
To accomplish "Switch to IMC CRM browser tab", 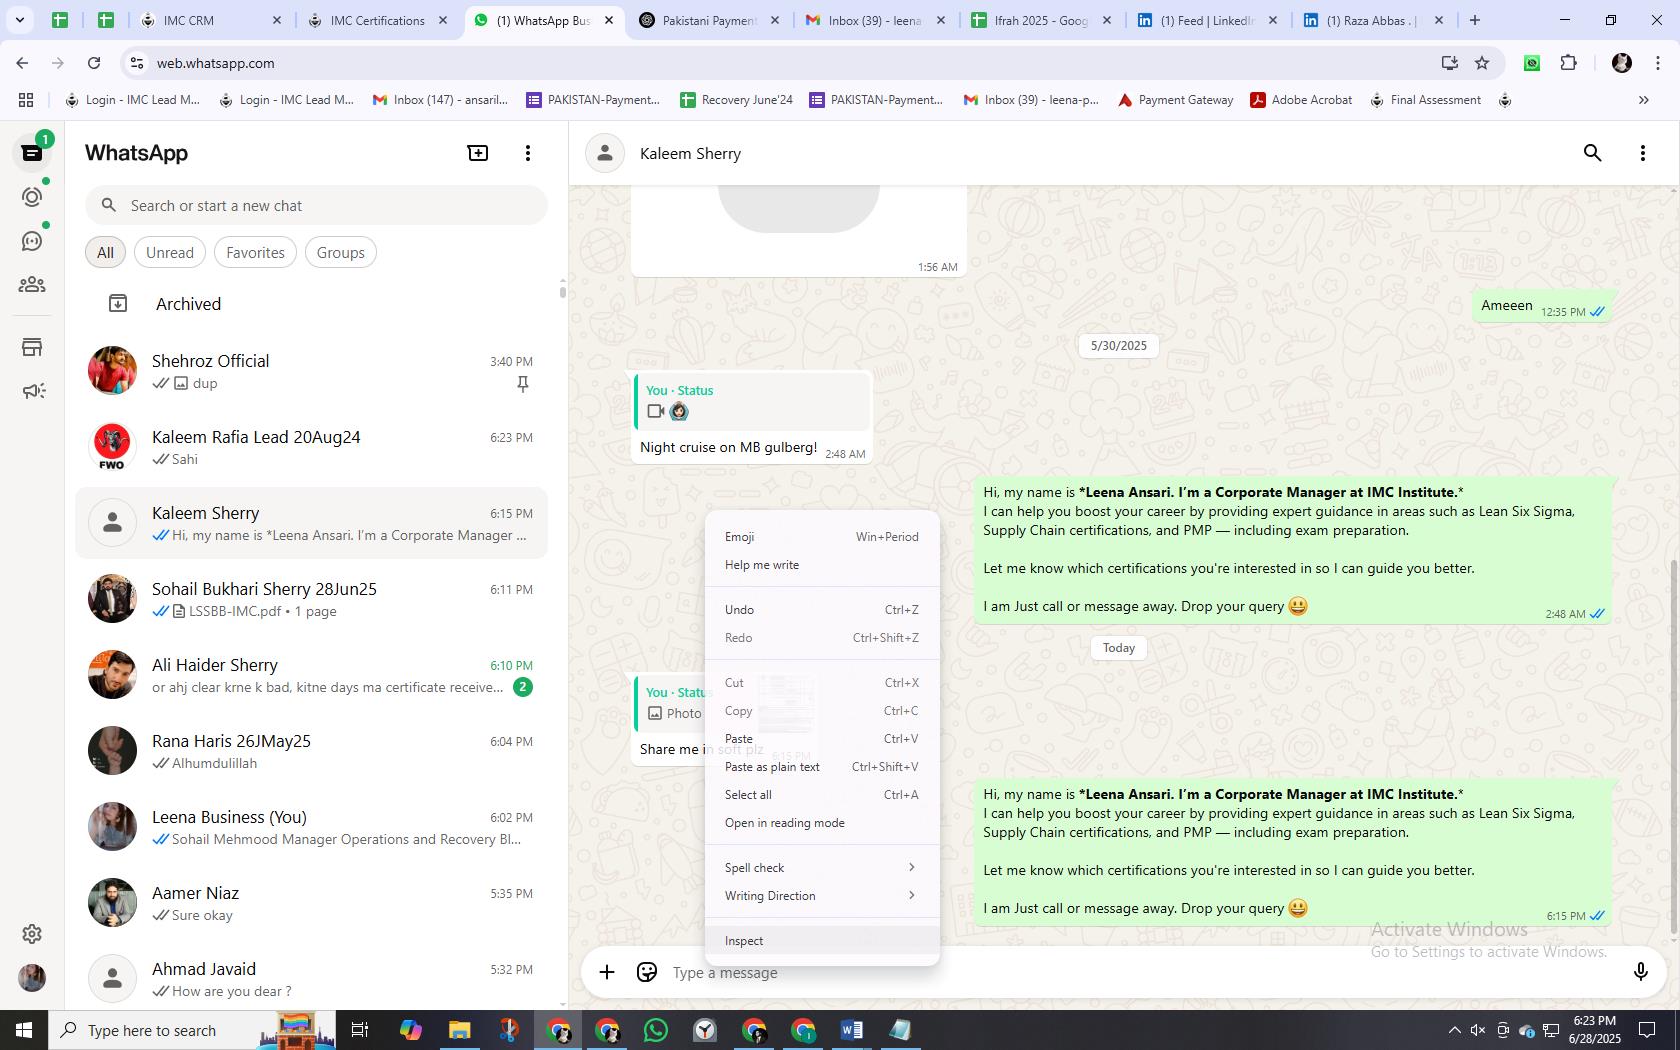I will pos(212,20).
